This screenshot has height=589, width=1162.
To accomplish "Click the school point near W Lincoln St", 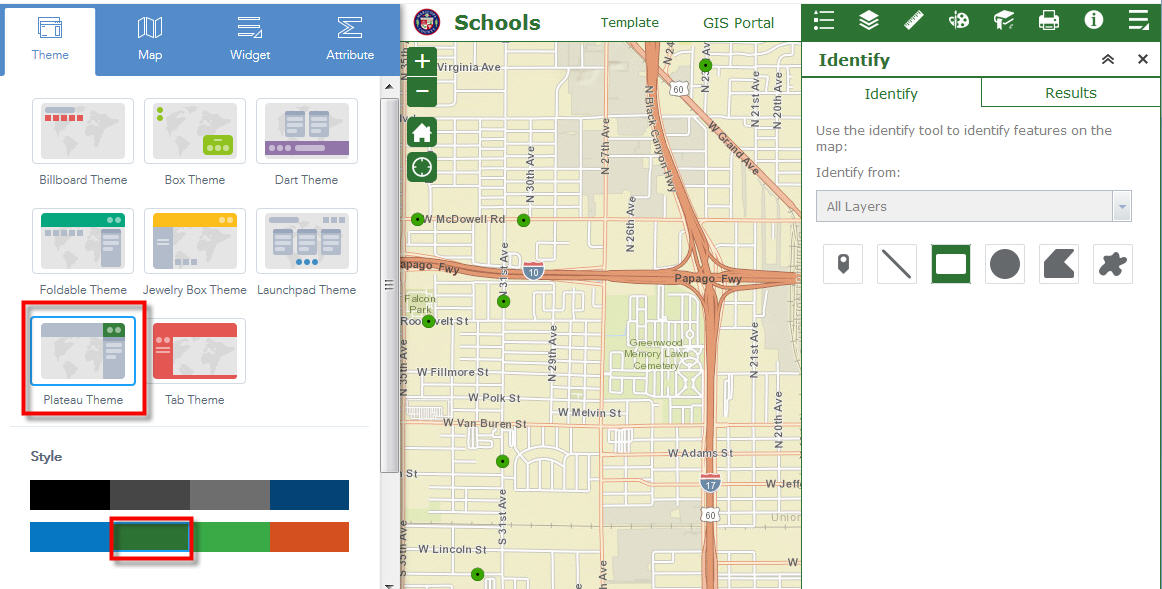I will pyautogui.click(x=477, y=573).
